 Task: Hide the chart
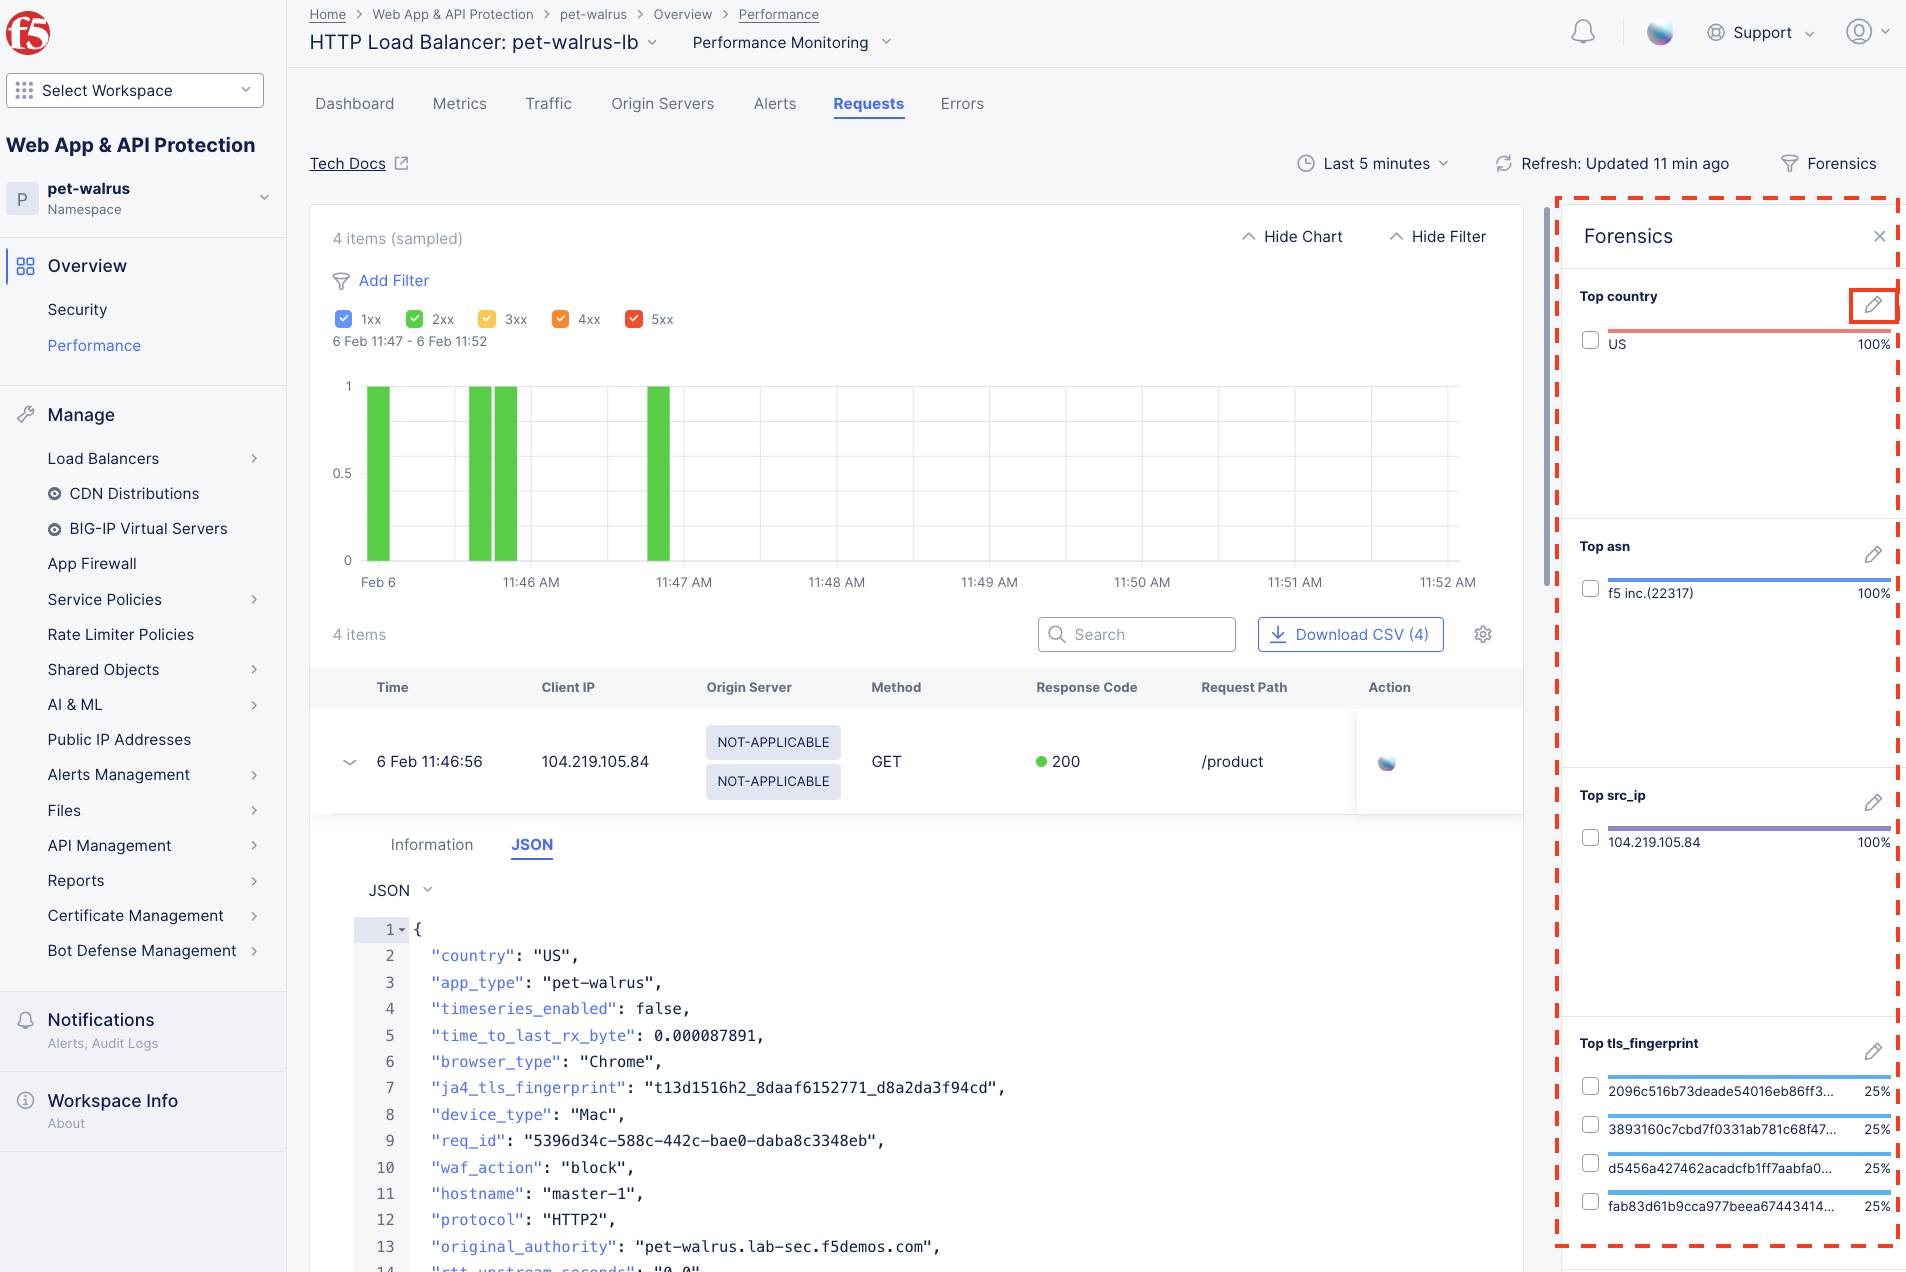coord(1292,237)
